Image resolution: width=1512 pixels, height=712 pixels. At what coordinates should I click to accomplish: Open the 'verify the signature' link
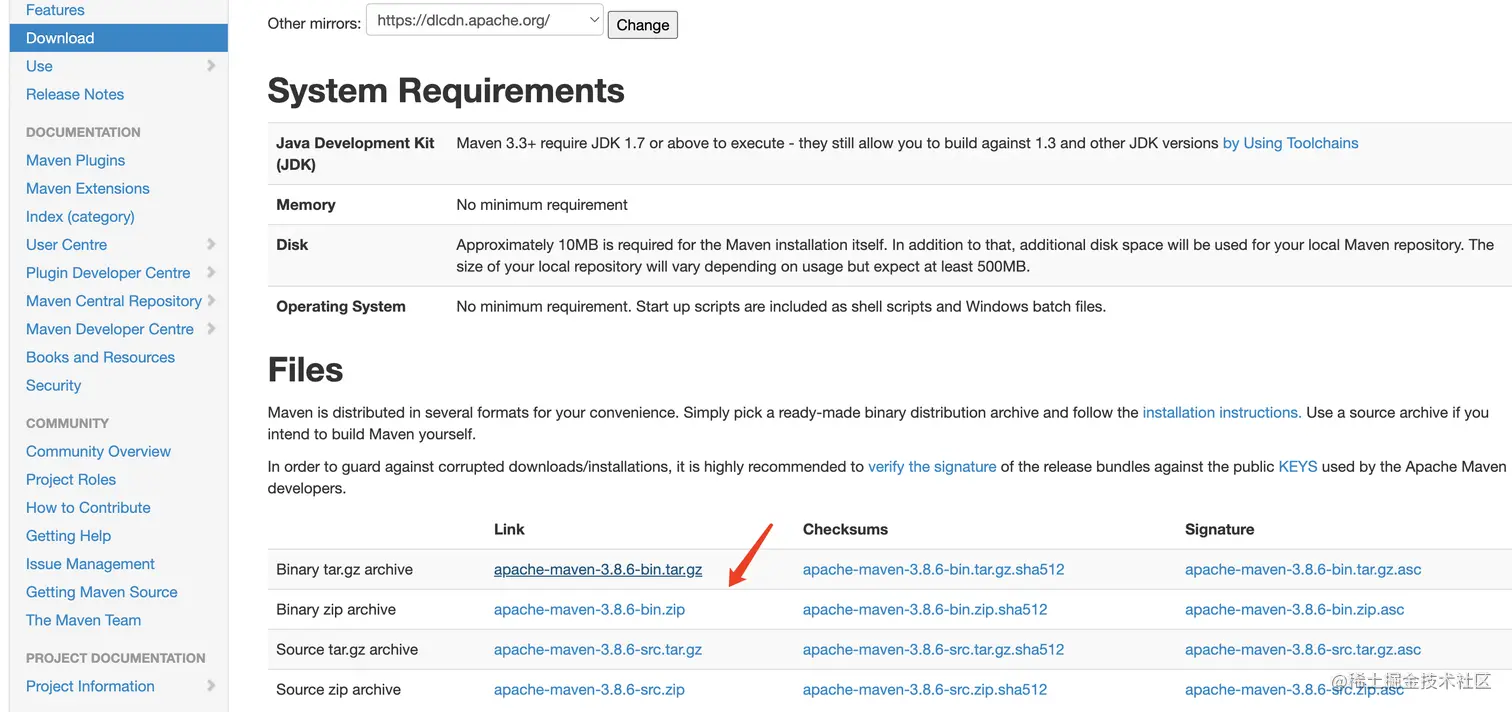[932, 466]
